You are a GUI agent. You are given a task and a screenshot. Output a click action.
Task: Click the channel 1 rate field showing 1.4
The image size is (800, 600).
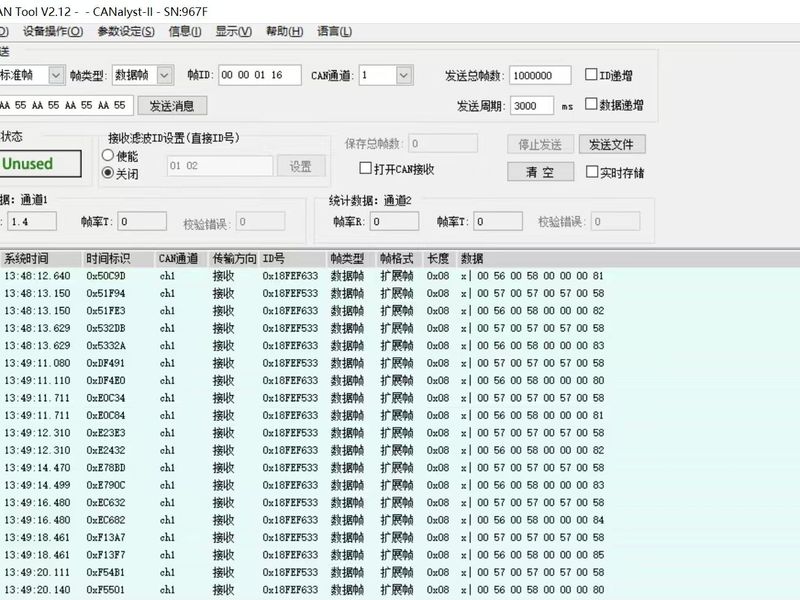click(x=32, y=221)
